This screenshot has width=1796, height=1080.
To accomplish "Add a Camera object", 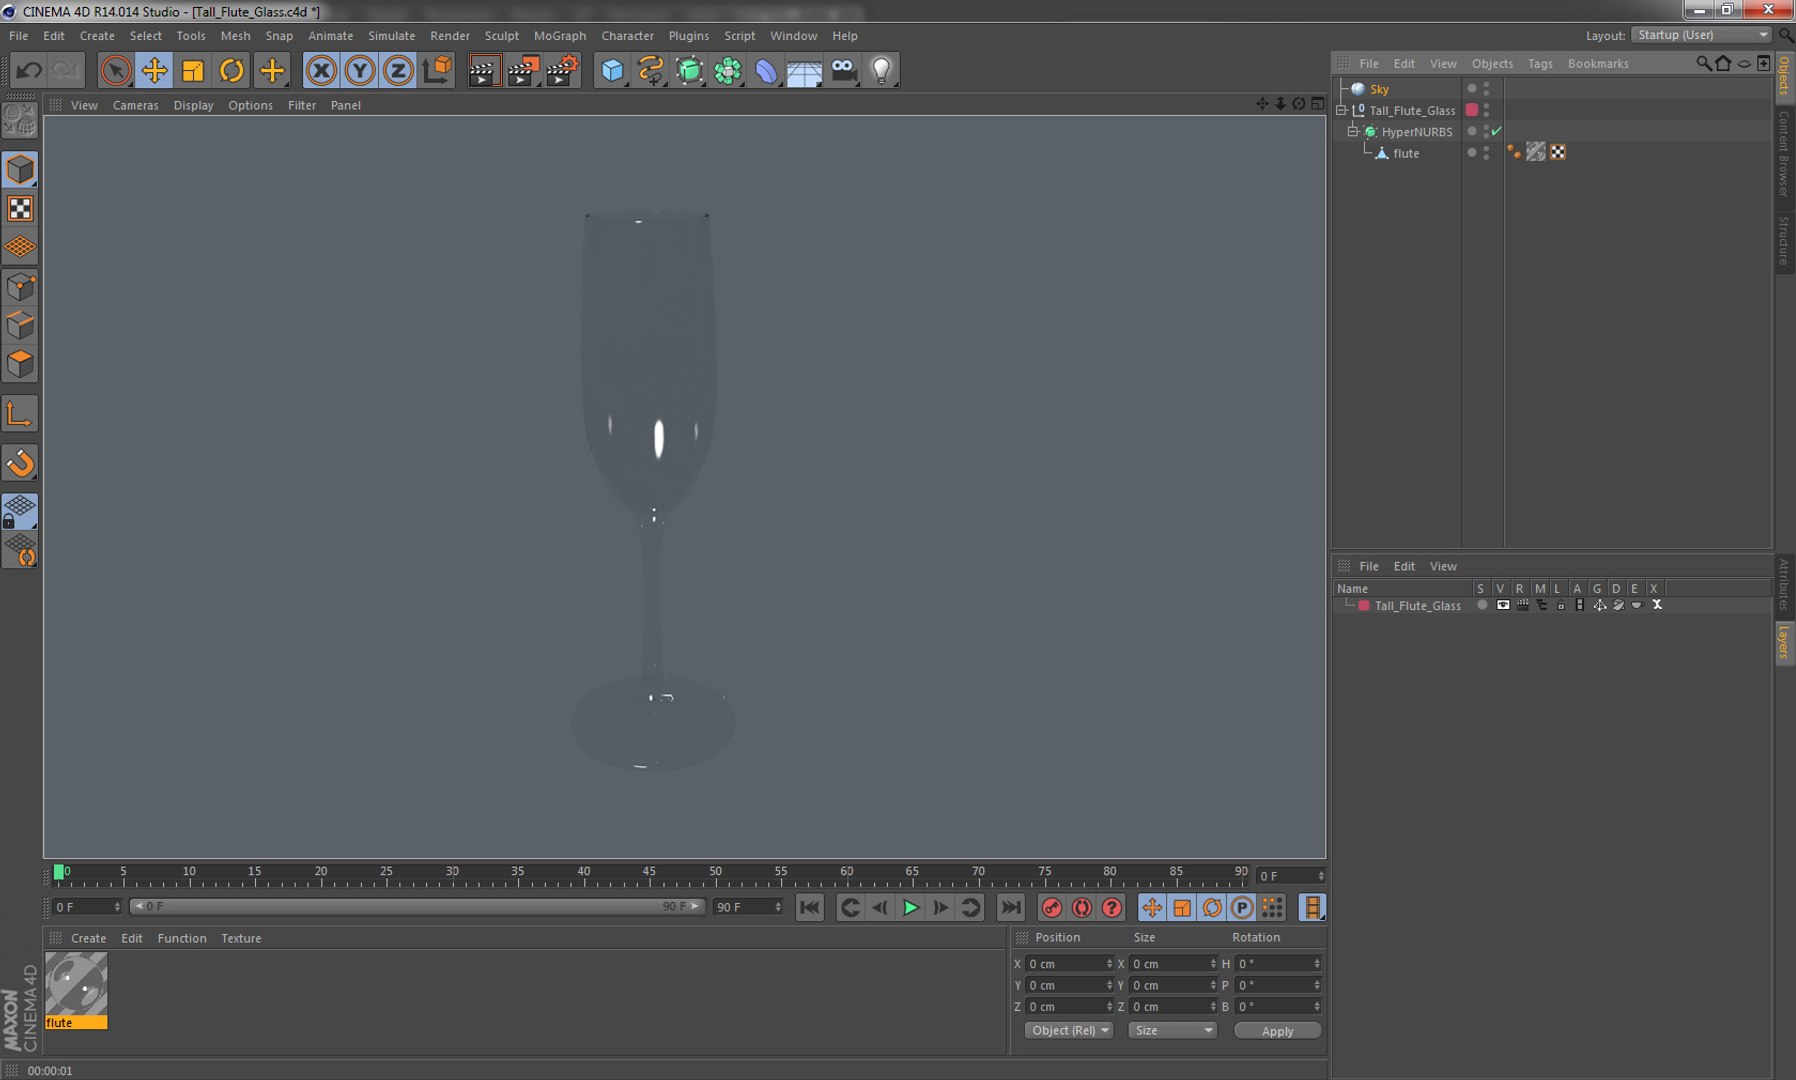I will 843,70.
